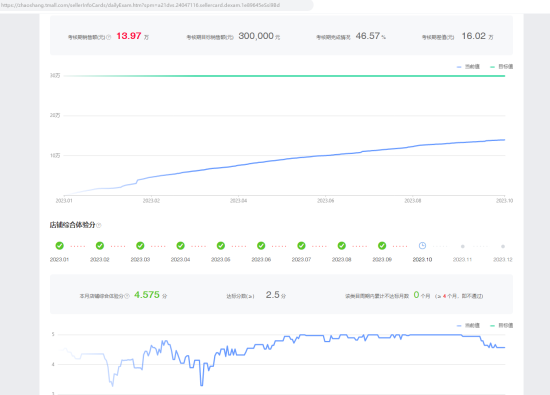The height and width of the screenshot is (395, 550).
Task: Toggle the green target-value legend in score chart
Action: click(502, 326)
